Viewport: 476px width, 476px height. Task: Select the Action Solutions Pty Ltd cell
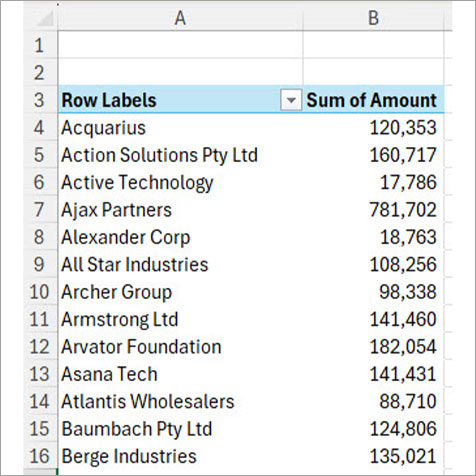[x=180, y=155]
